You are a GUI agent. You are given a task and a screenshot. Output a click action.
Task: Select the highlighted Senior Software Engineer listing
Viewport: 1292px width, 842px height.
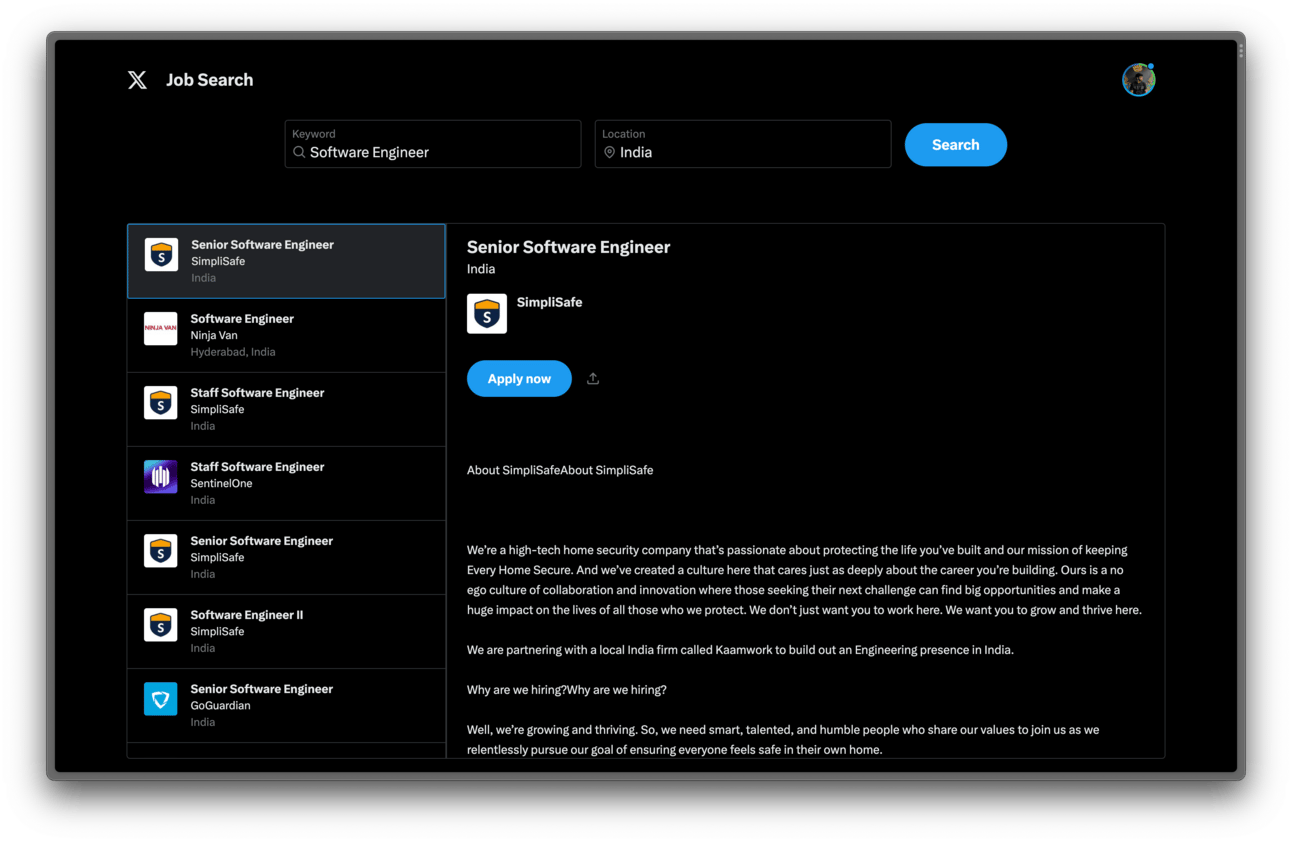point(286,261)
